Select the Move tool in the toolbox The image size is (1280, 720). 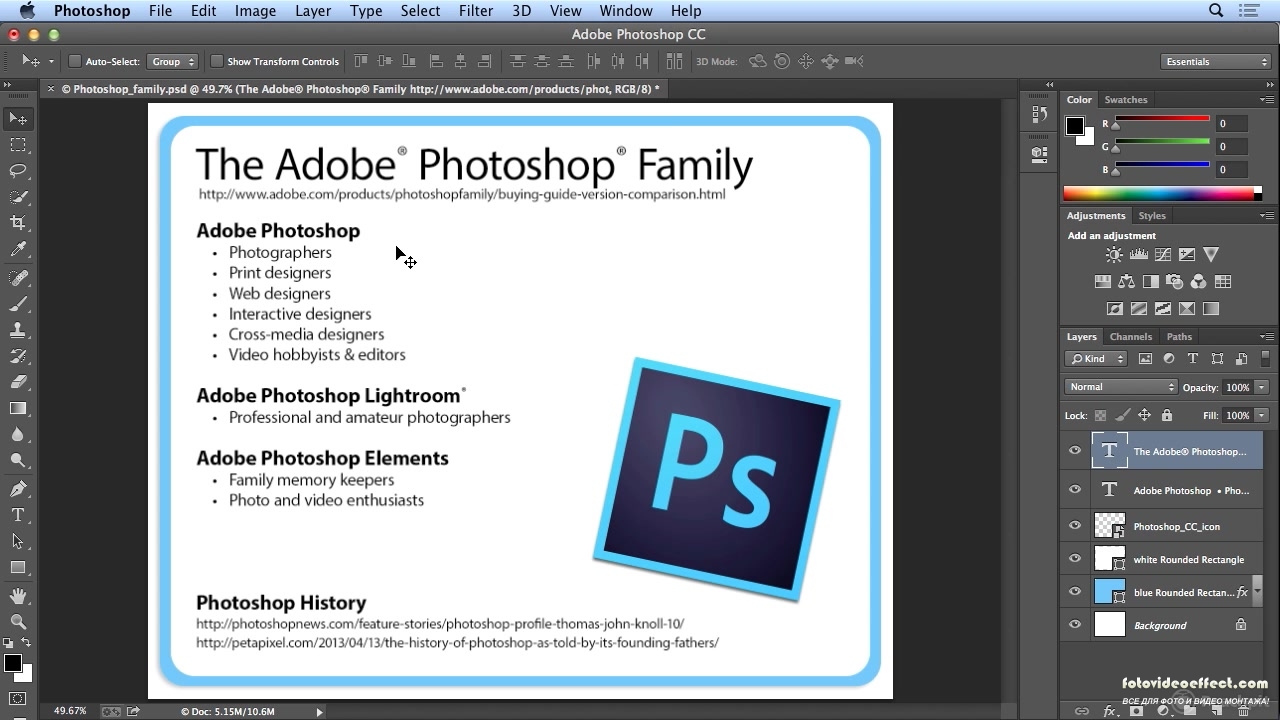18,119
